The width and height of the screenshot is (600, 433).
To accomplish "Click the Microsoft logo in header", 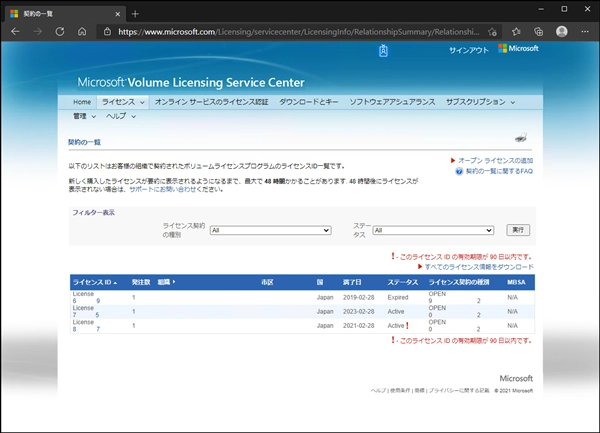I will click(518, 48).
